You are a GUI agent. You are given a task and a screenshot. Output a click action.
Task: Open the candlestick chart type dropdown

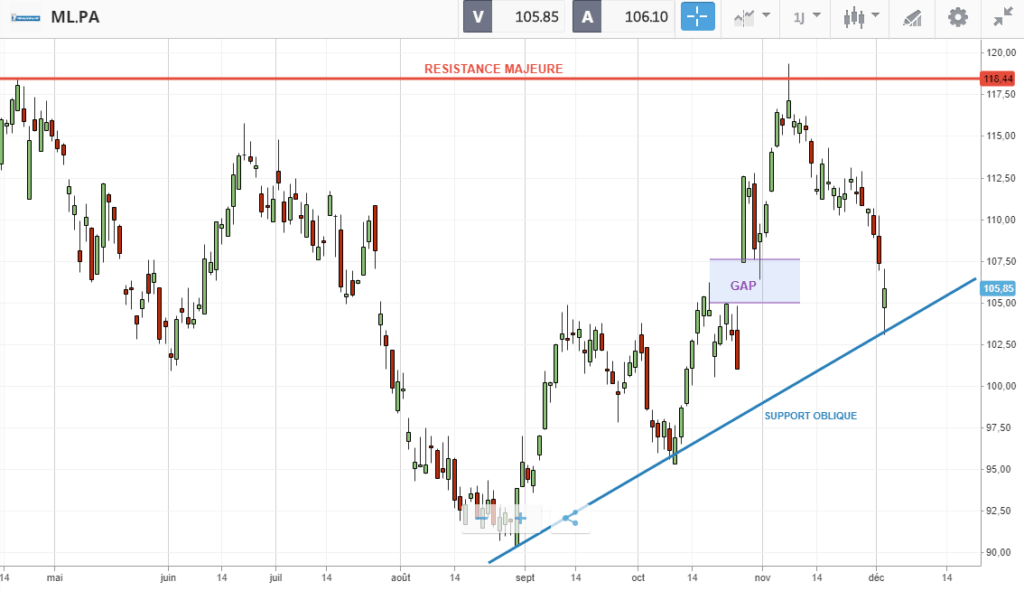(x=861, y=17)
